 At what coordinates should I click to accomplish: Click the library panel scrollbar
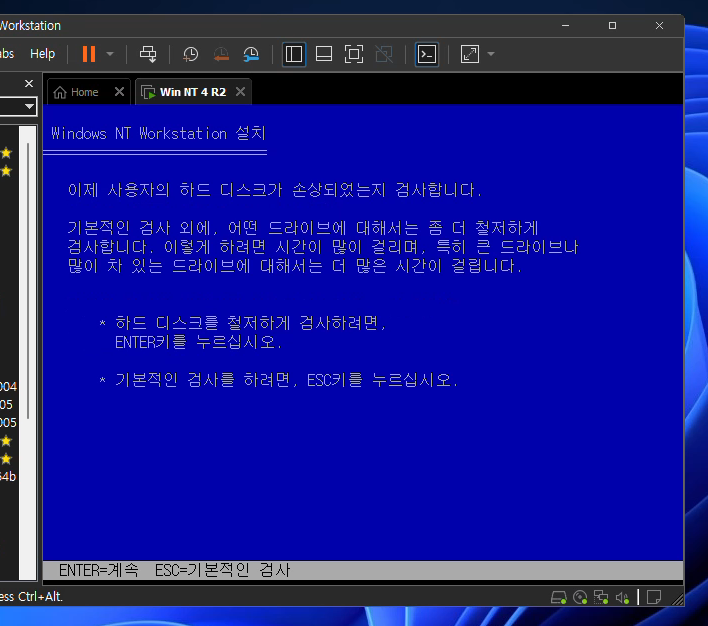[x=28, y=280]
